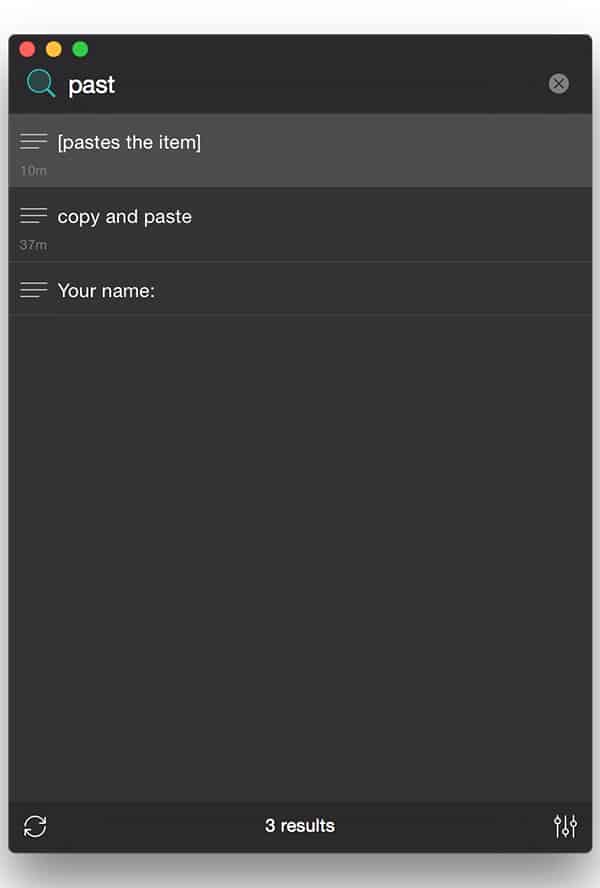This screenshot has width=600, height=888.
Task: Click the '37m' timestamp under 'copy and paste'
Action: click(x=33, y=245)
